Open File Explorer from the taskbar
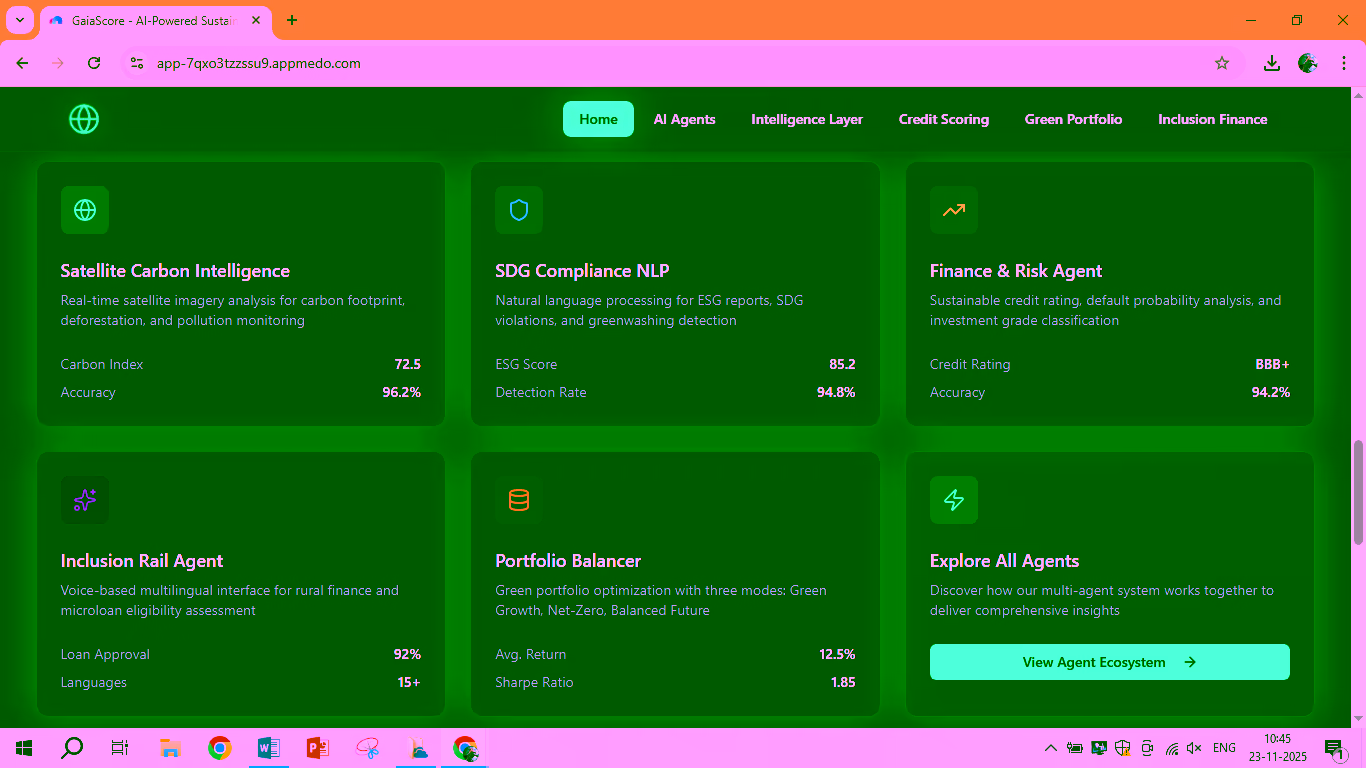 (x=170, y=748)
